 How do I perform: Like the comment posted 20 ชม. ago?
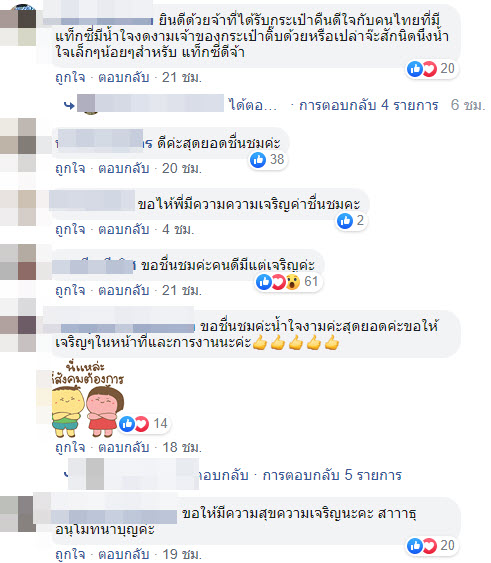point(70,168)
